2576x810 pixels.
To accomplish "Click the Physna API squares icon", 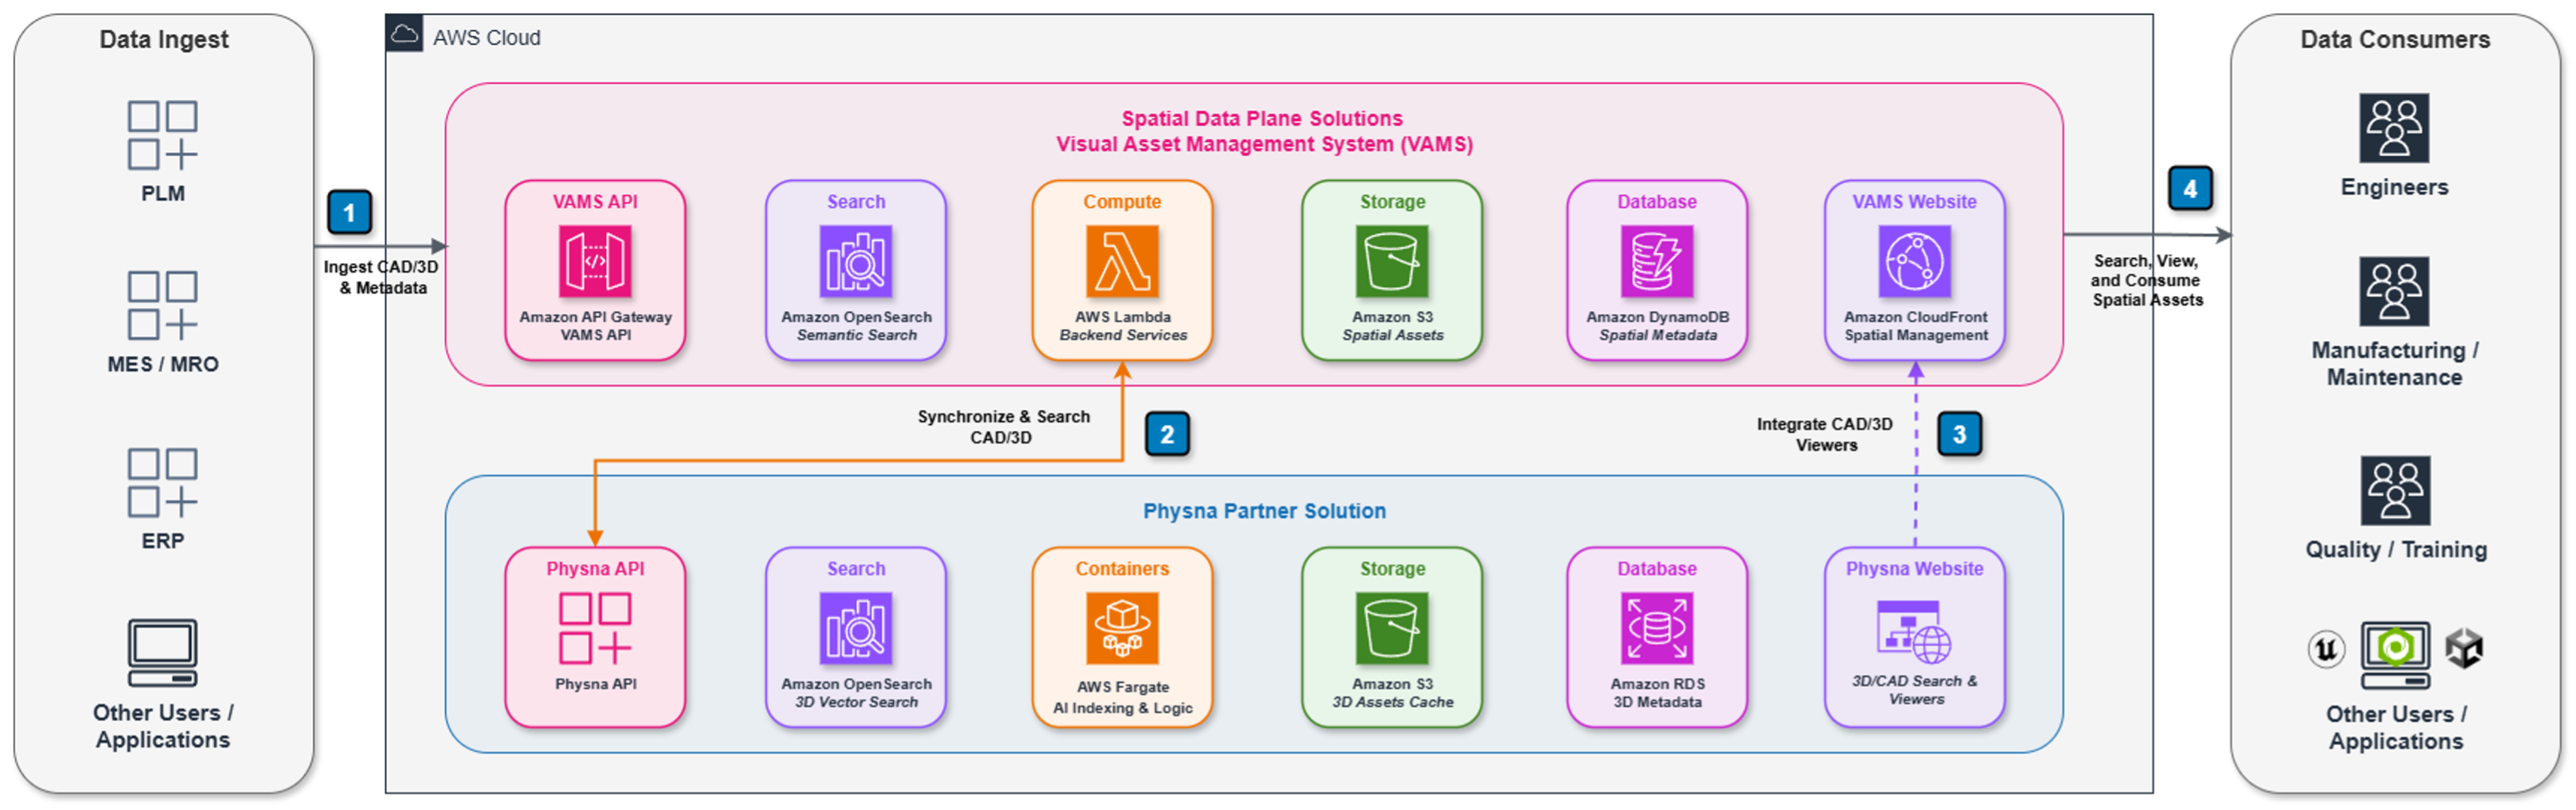I will pos(595,629).
